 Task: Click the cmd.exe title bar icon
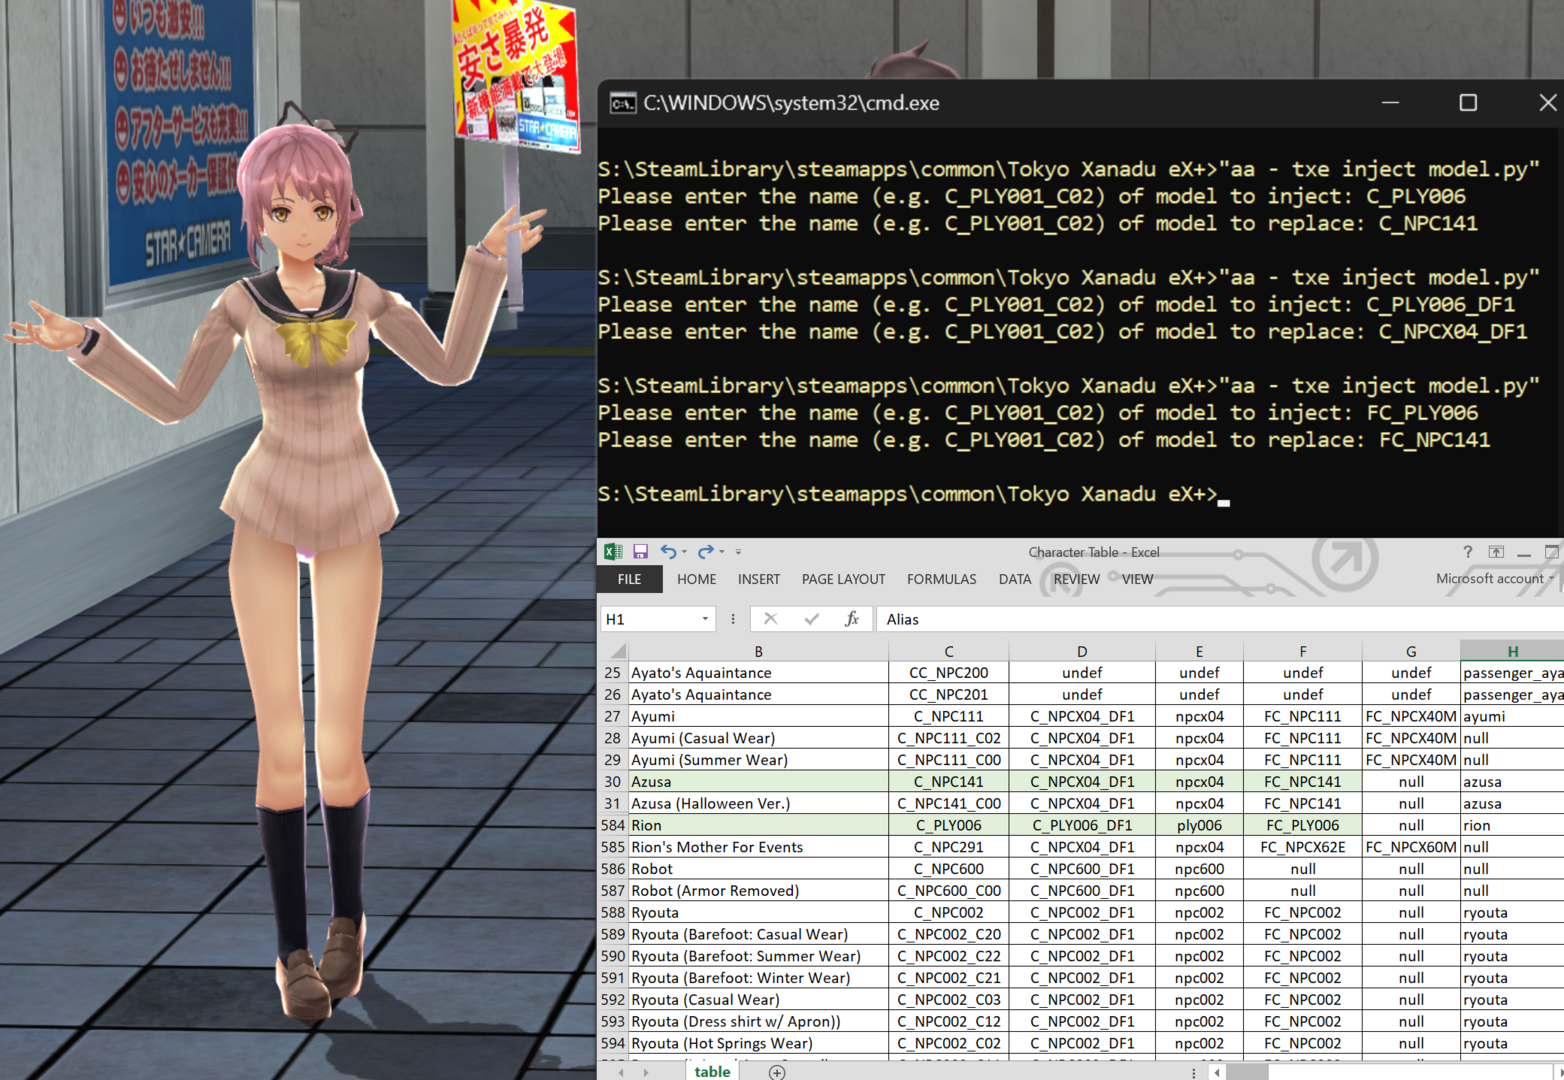[623, 103]
